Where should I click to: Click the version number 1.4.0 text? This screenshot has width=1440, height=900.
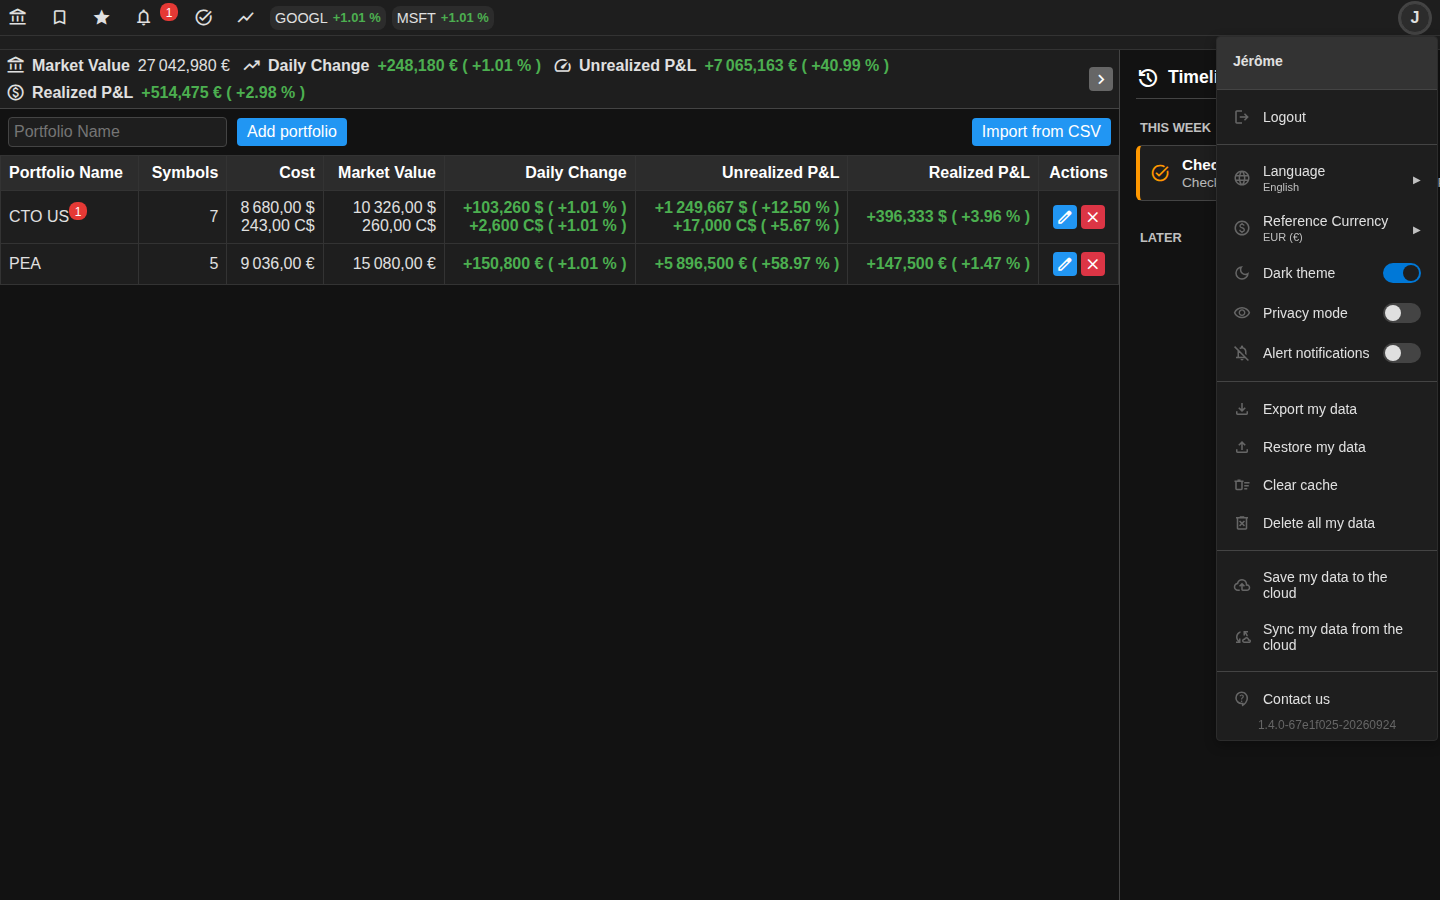pyautogui.click(x=1327, y=725)
